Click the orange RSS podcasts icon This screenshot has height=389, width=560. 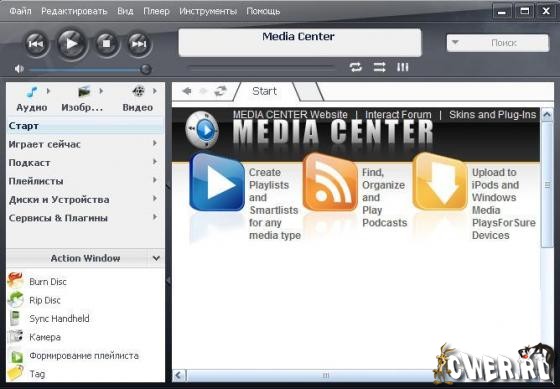point(330,182)
